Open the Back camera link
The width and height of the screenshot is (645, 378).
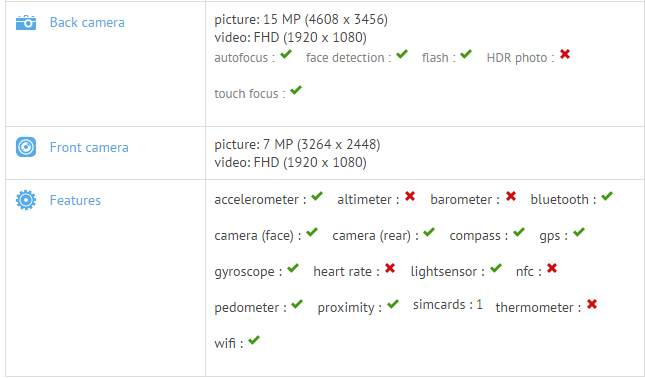87,23
